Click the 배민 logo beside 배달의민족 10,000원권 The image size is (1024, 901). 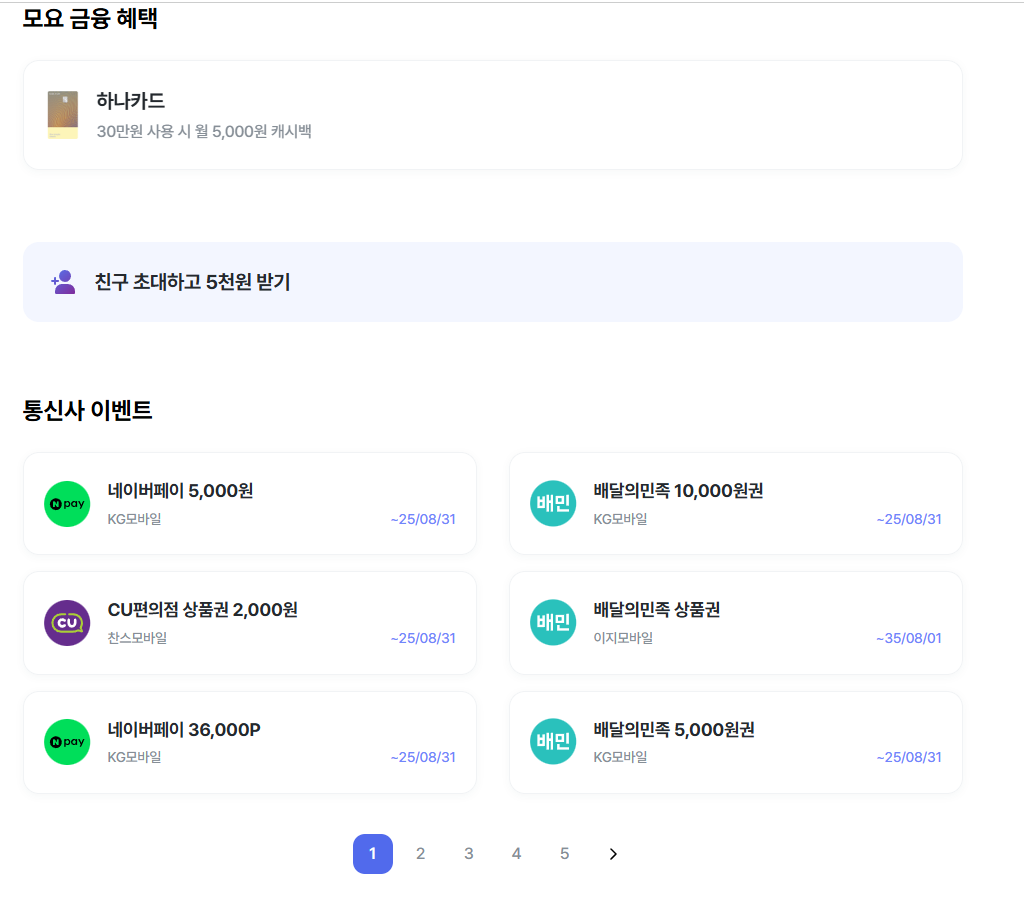[x=553, y=503]
